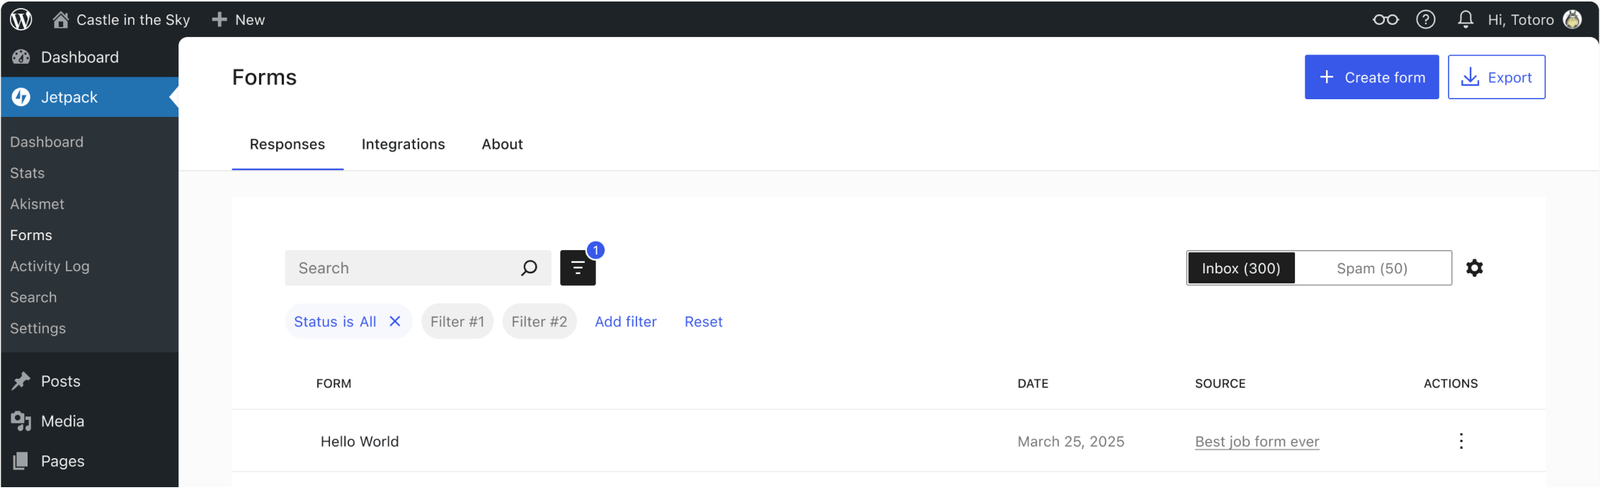
Task: Open the notifications bell icon
Action: coord(1465,19)
